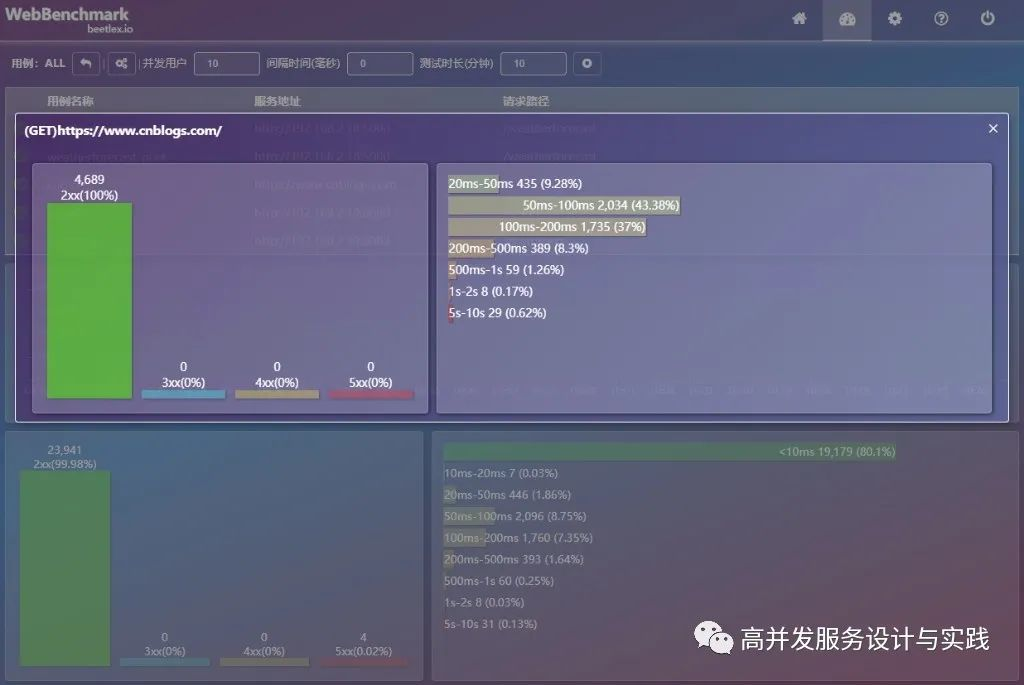
Task: Click the gears button next to the back arrow
Action: tap(121, 63)
